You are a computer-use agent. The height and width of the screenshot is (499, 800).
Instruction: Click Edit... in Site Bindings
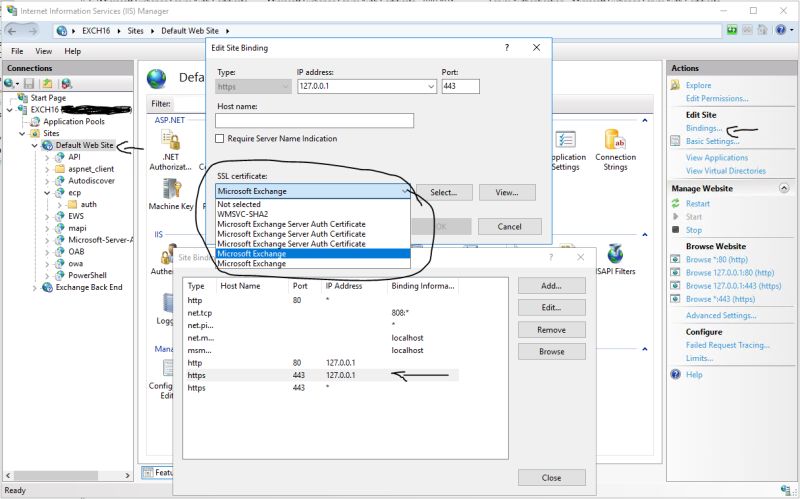(x=552, y=308)
